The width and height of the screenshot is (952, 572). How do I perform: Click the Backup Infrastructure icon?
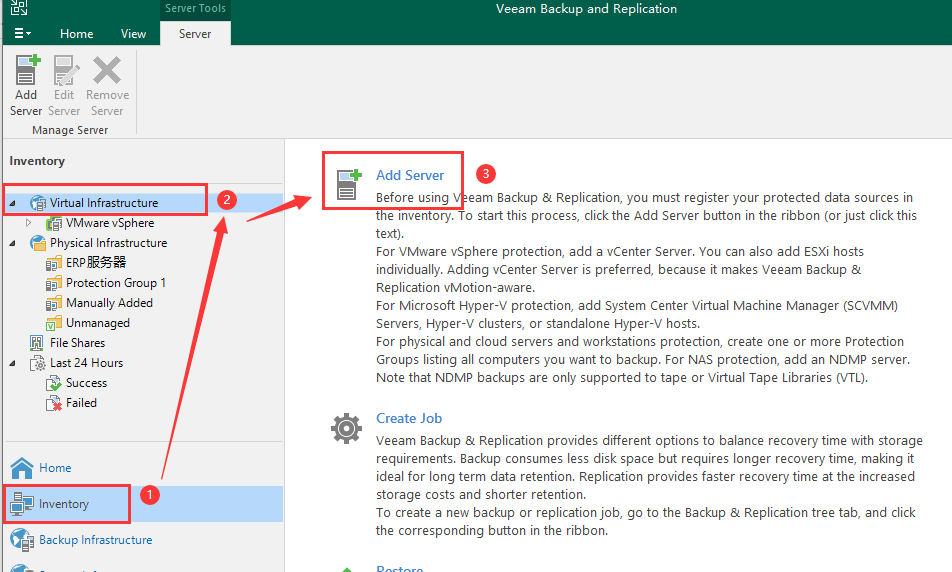[x=22, y=540]
